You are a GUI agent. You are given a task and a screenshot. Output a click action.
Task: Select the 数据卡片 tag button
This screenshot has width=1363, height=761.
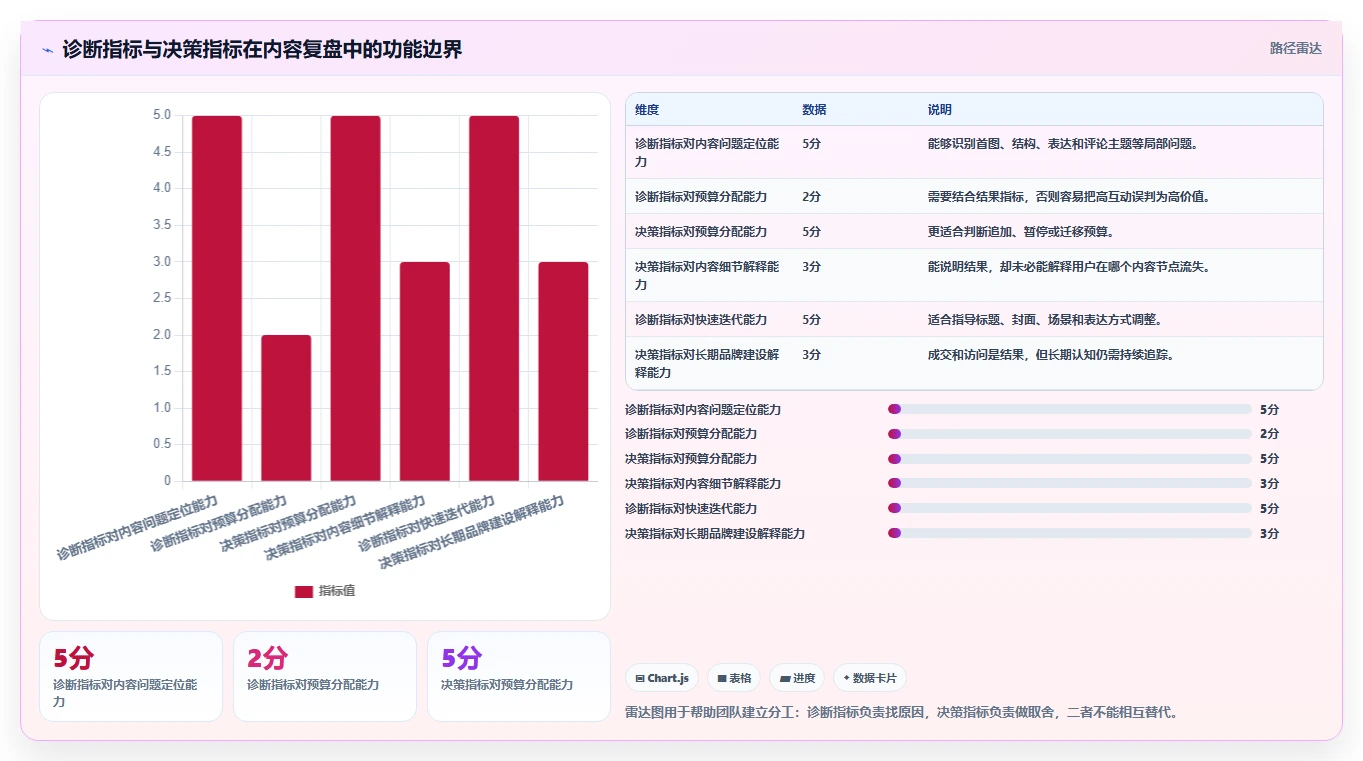pyautogui.click(x=870, y=678)
